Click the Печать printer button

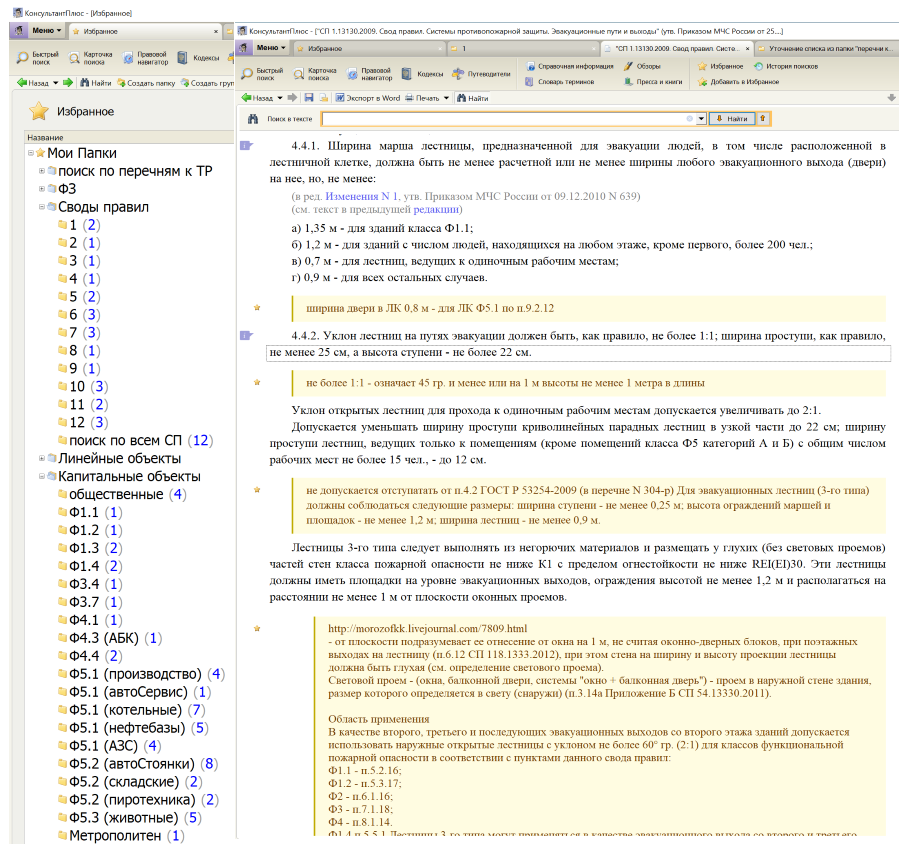click(x=422, y=98)
